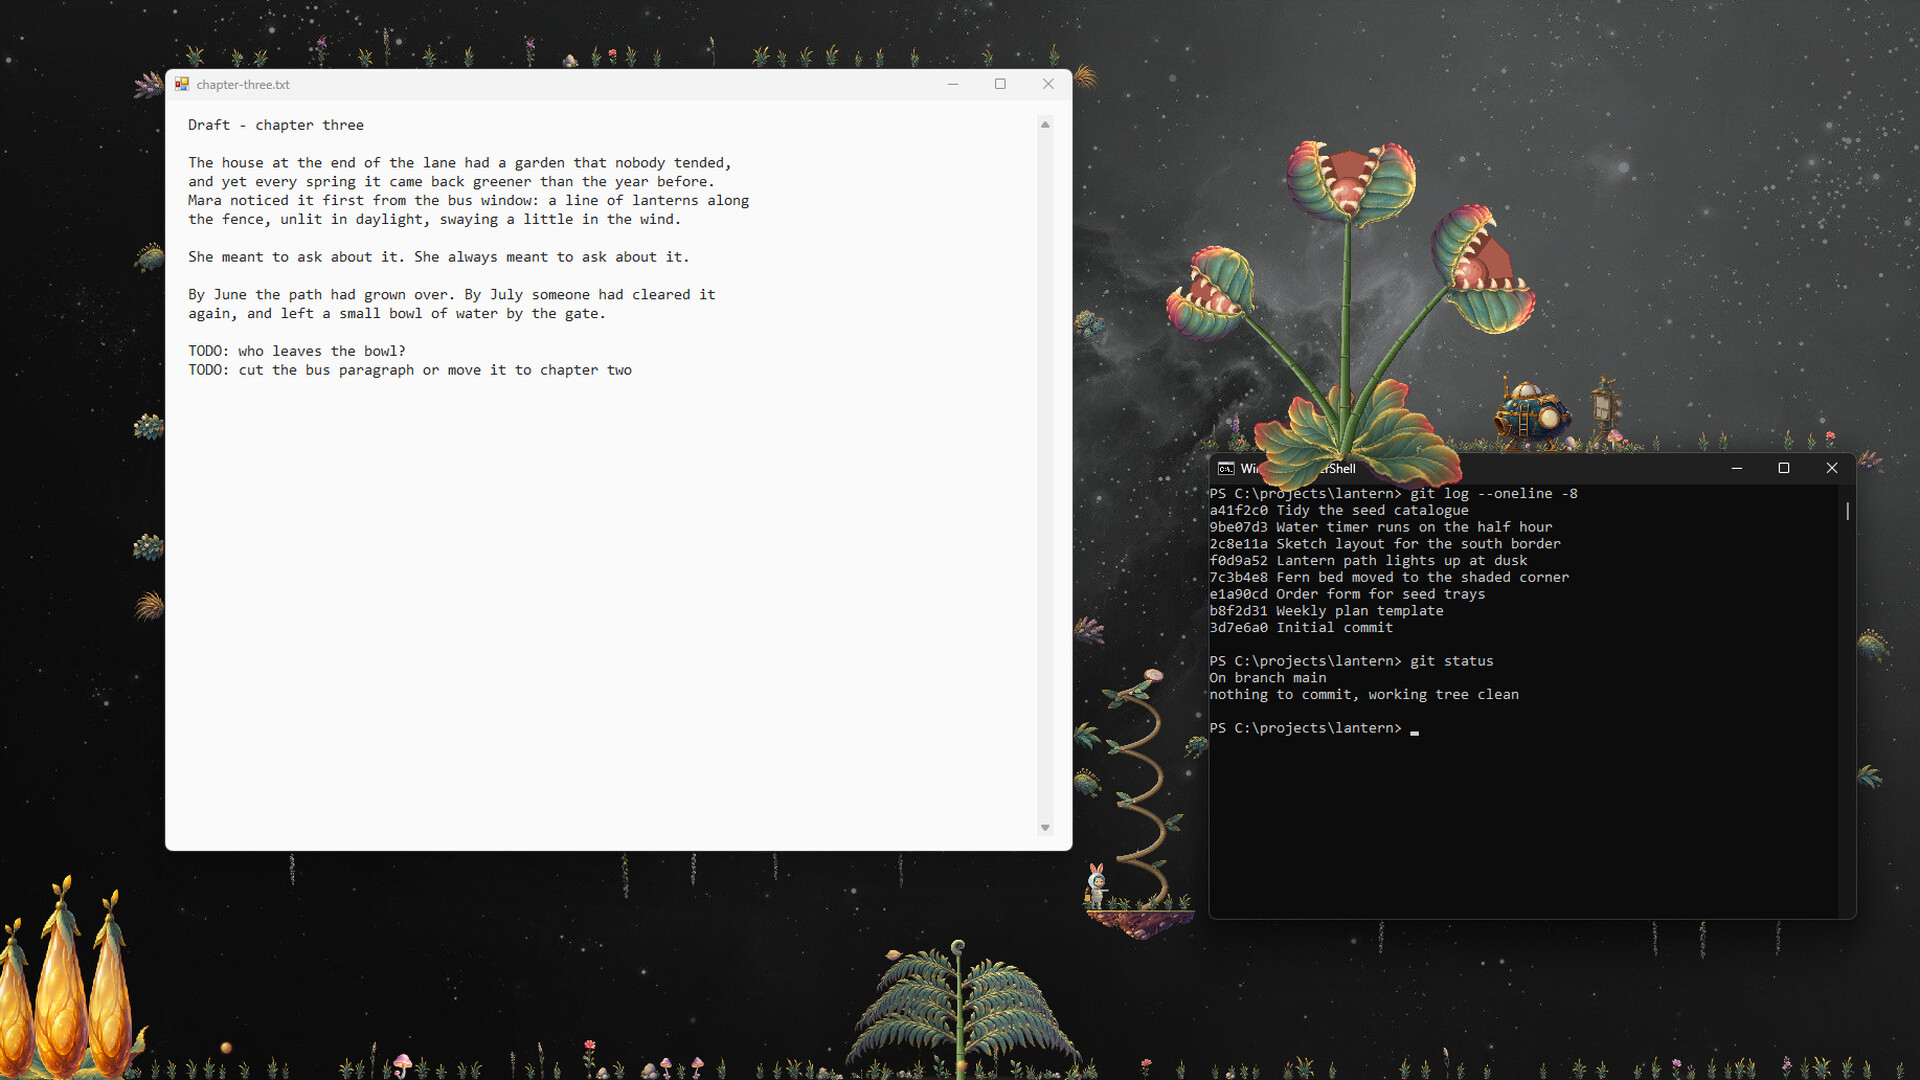This screenshot has height=1080, width=1920.
Task: Click the PowerShell window terminal icon
Action: click(x=1226, y=468)
